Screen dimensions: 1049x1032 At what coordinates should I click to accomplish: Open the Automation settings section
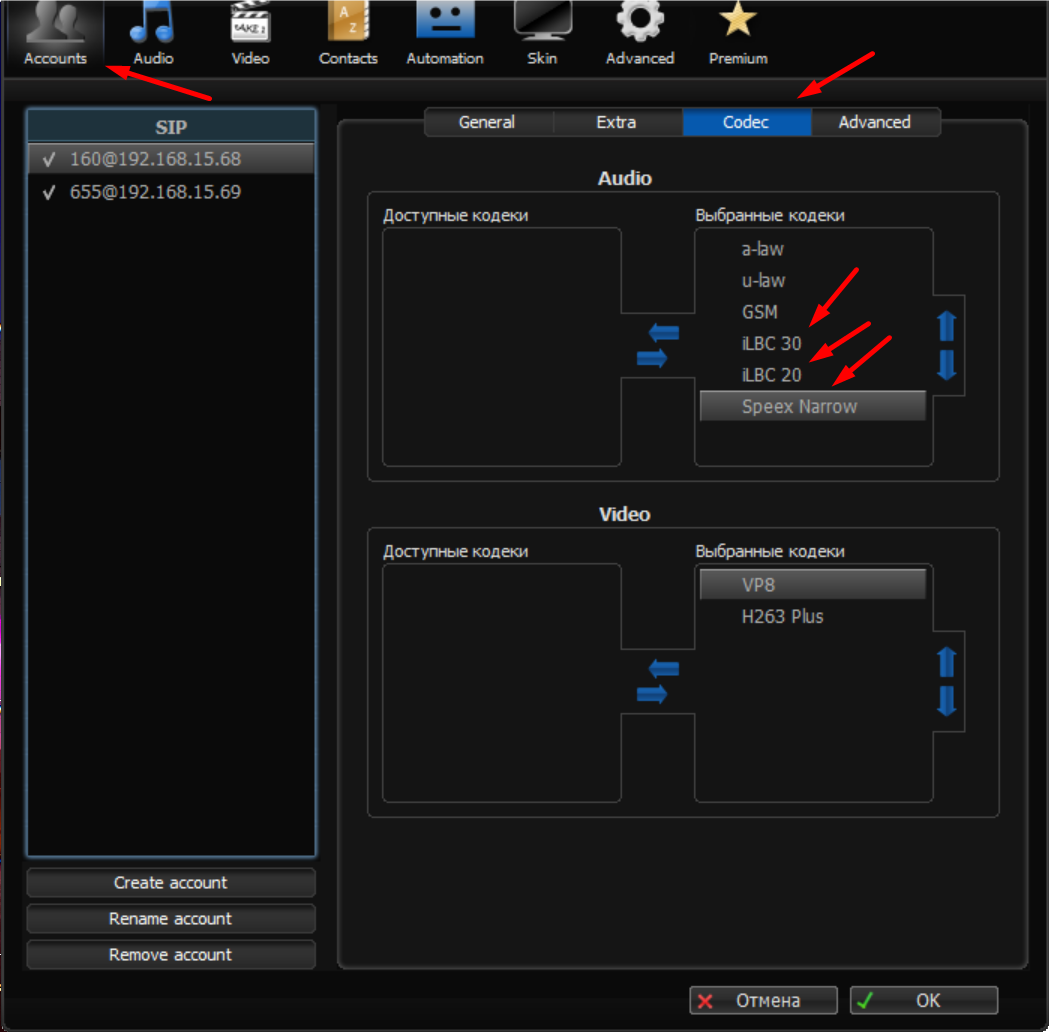[445, 33]
